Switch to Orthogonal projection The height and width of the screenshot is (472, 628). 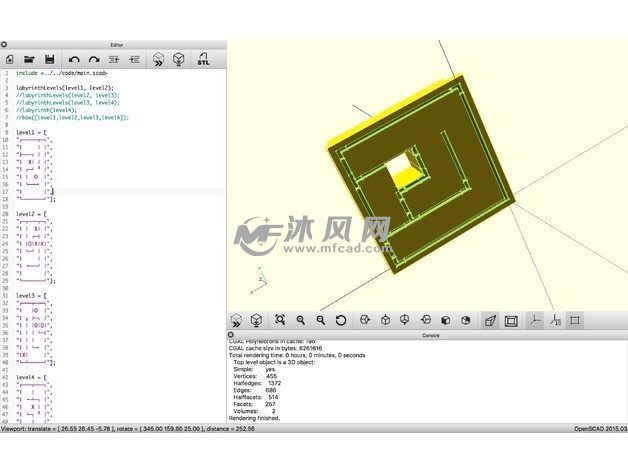pyautogui.click(x=511, y=320)
